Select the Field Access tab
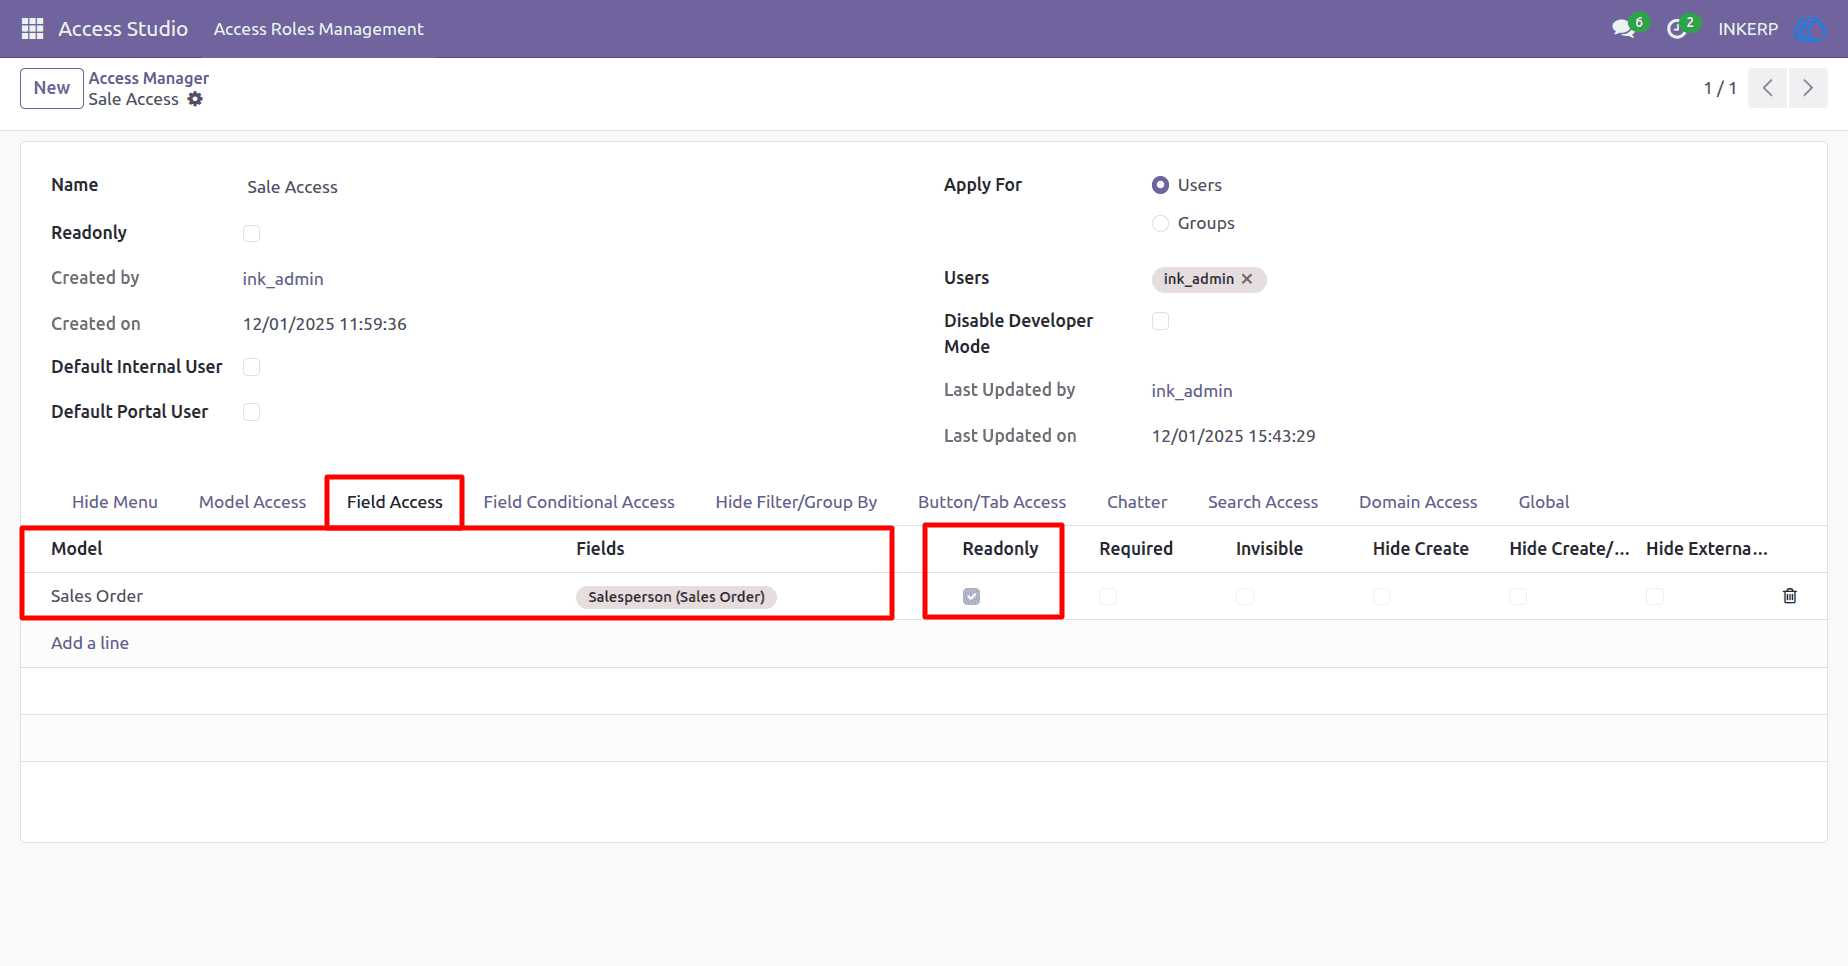 [395, 502]
